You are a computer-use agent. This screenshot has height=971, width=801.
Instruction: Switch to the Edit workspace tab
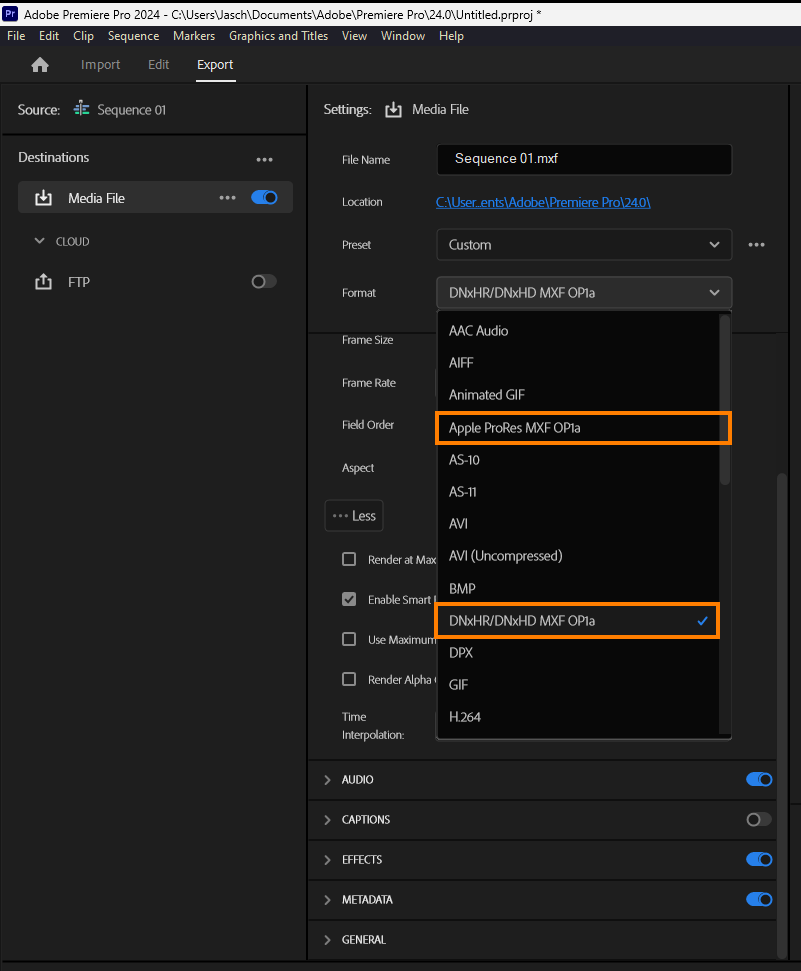[x=159, y=64]
